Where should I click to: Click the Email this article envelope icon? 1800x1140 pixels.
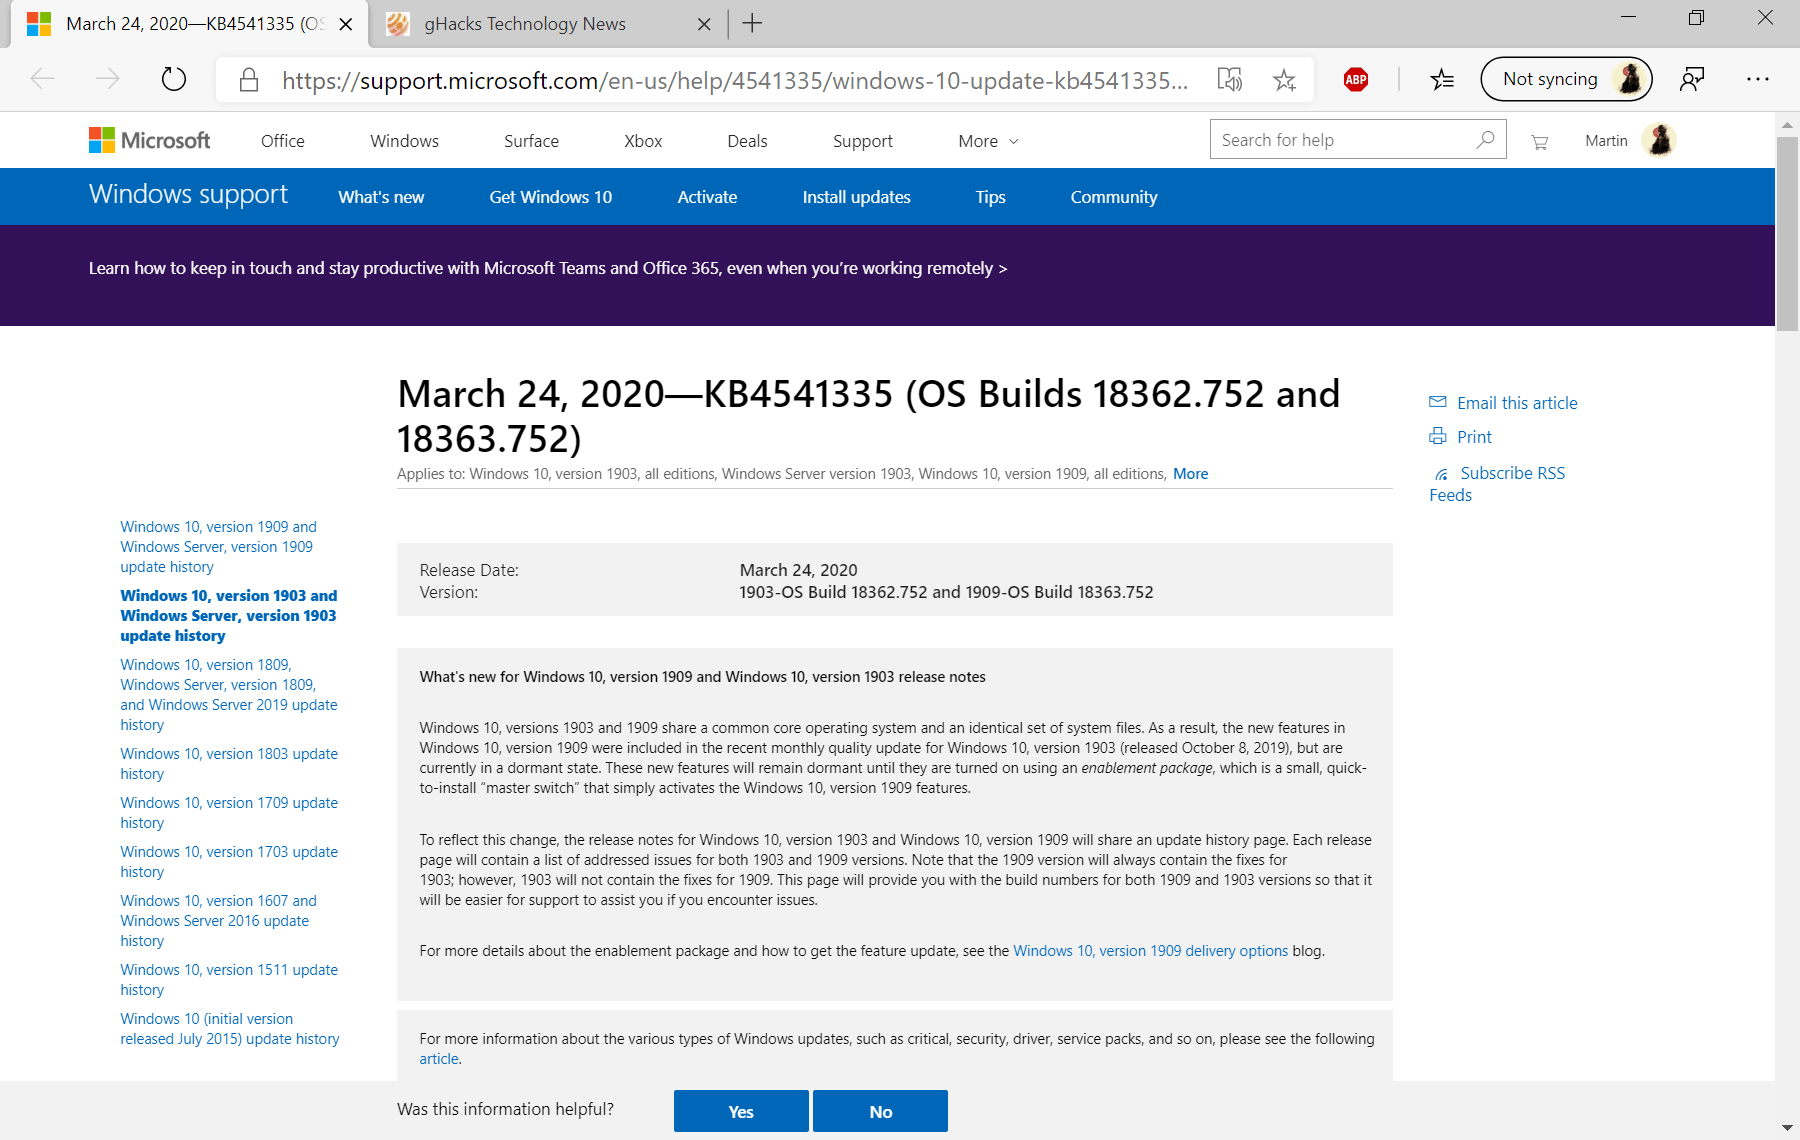click(x=1438, y=402)
